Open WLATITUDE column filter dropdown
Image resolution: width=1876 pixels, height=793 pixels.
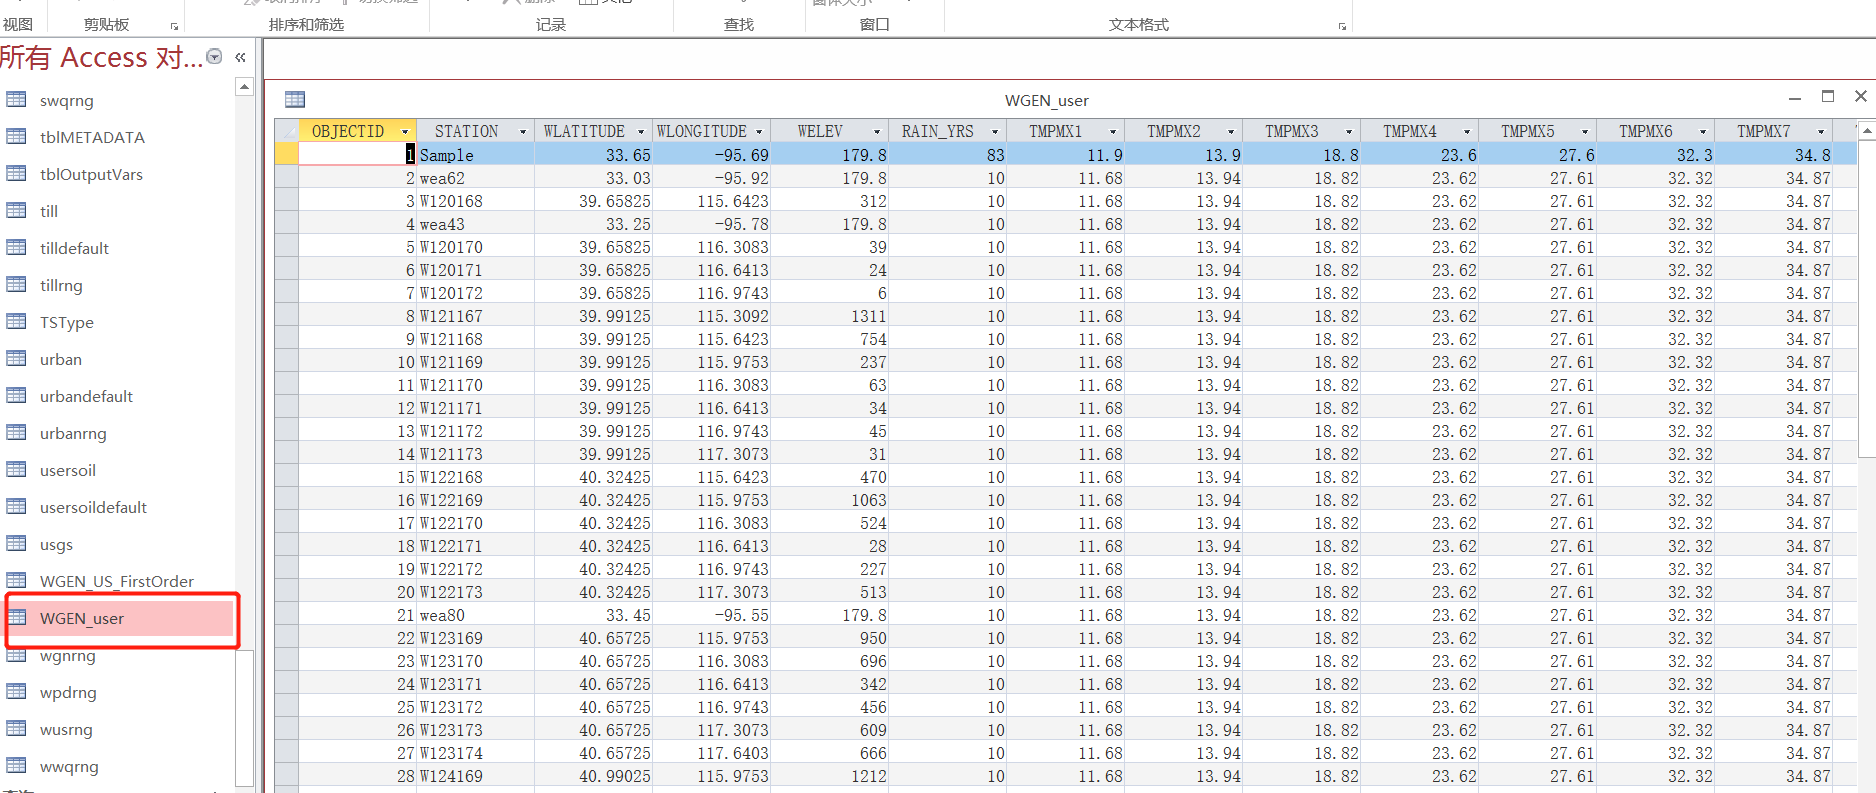(x=641, y=132)
